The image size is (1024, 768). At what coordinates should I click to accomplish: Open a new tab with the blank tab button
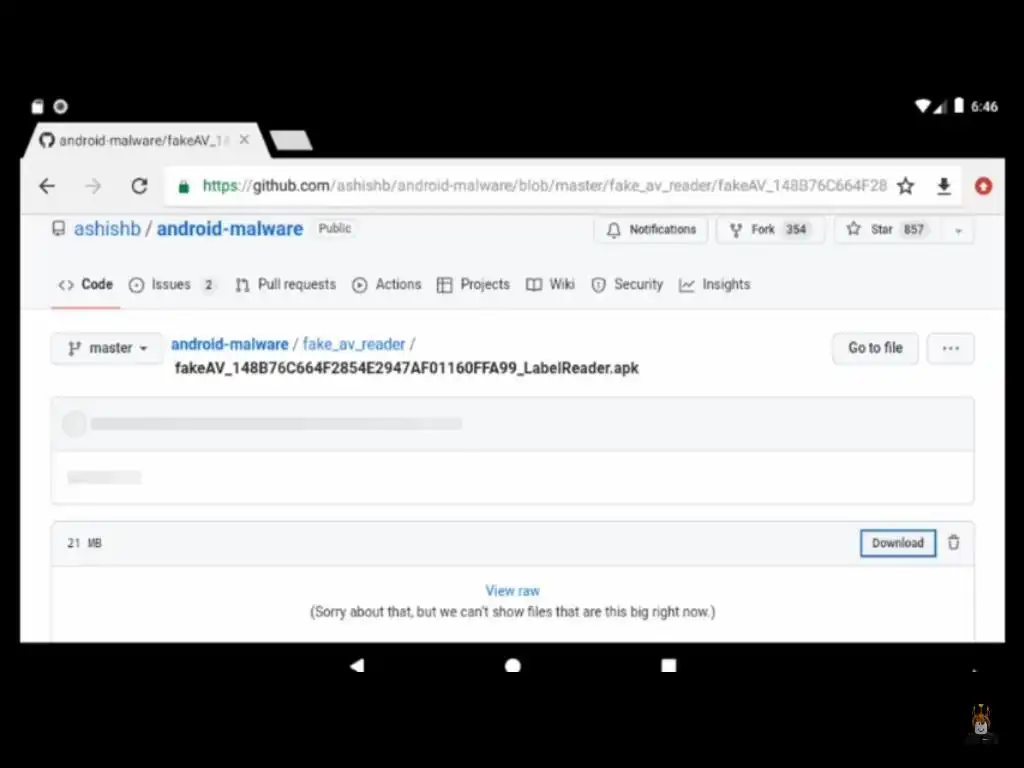(x=291, y=140)
